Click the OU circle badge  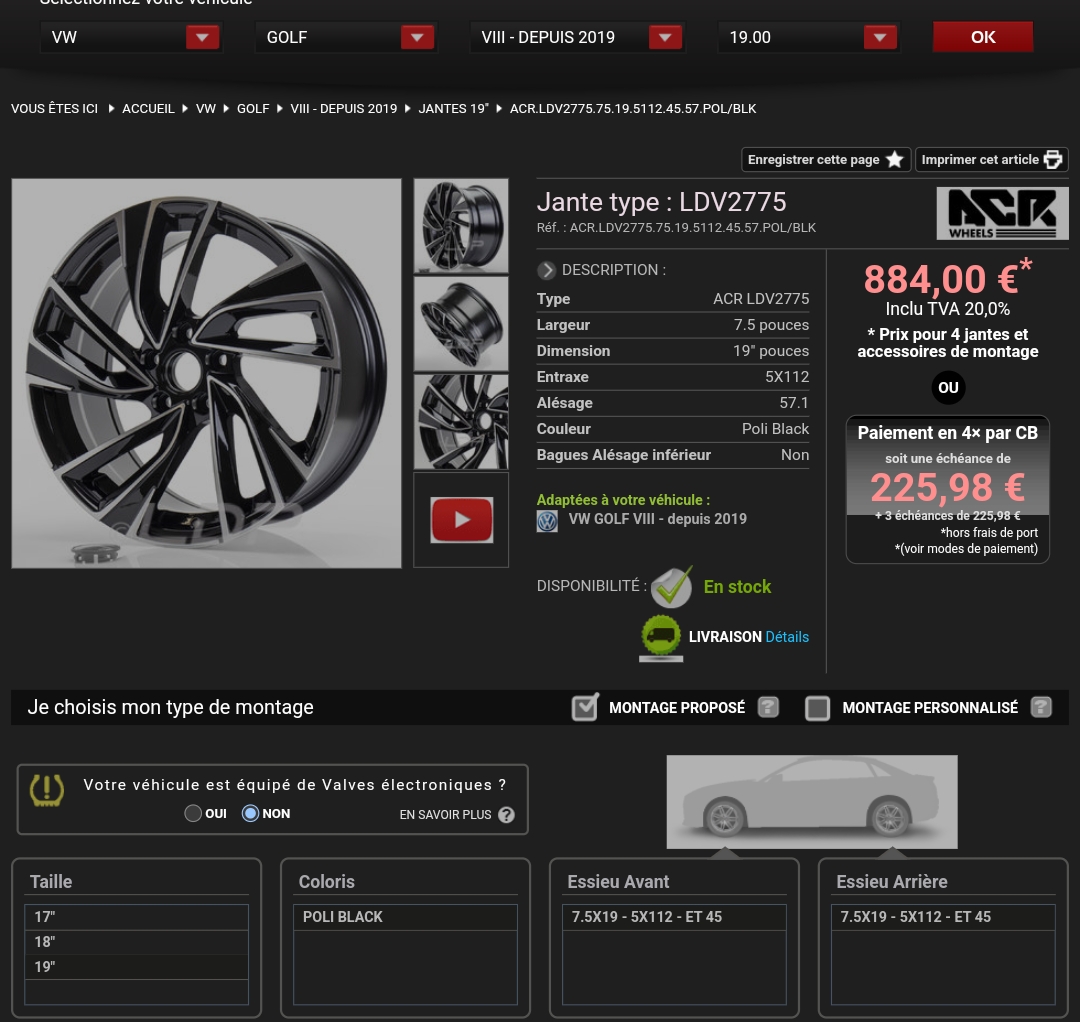click(948, 388)
